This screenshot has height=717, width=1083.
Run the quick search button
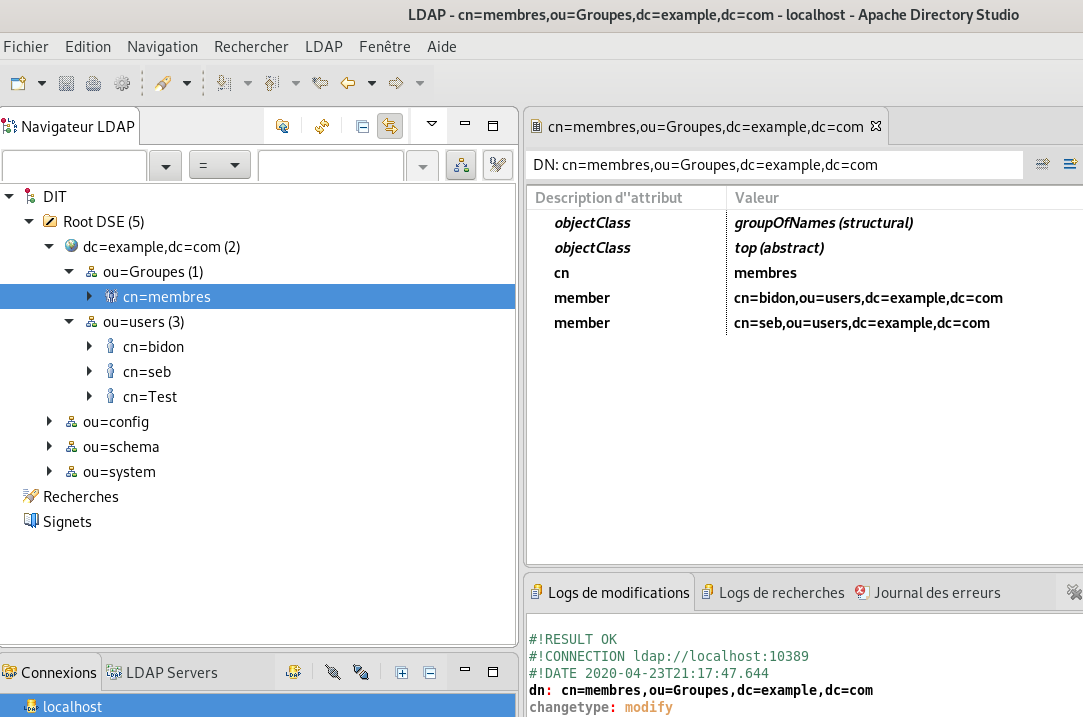click(x=497, y=166)
